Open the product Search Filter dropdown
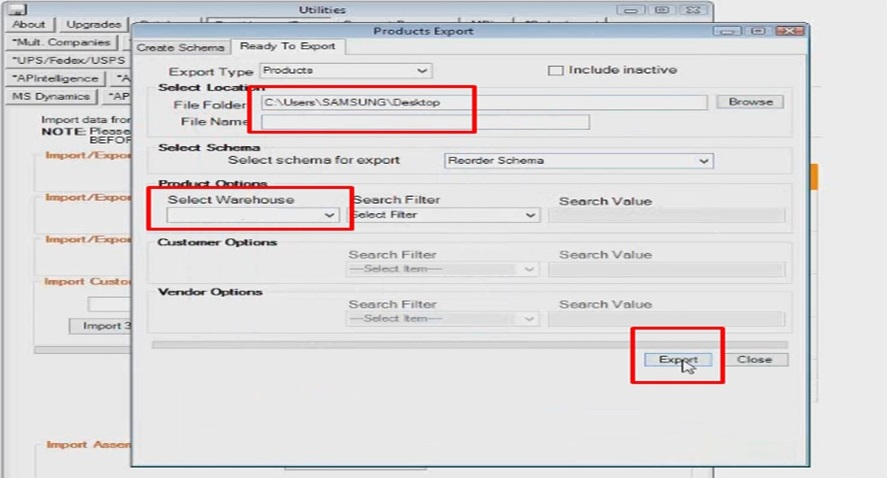Screen dimensions: 887x478 coord(445,215)
